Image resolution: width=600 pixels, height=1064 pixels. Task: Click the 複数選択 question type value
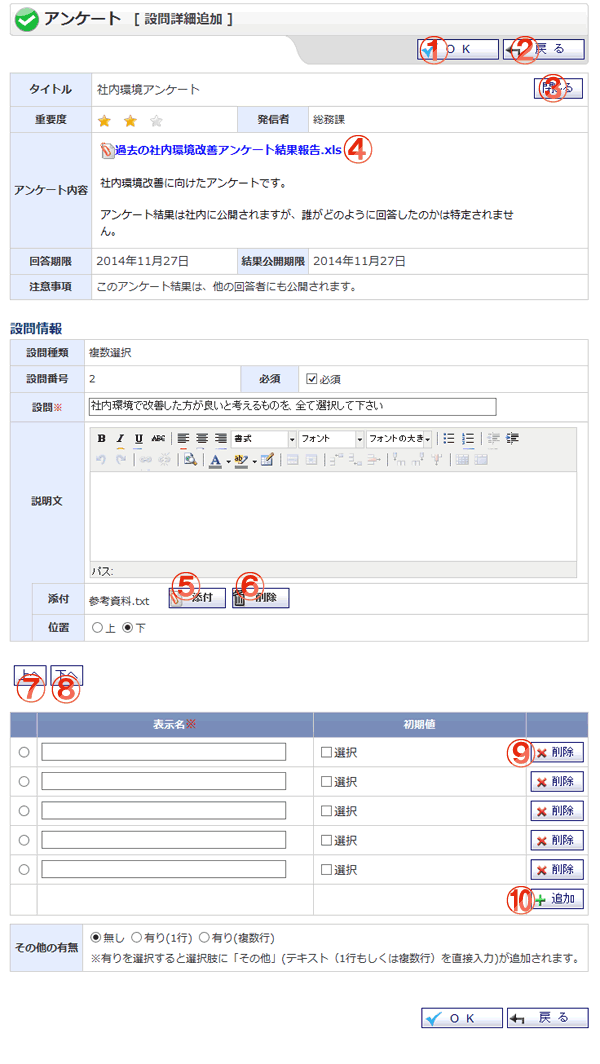point(111,353)
